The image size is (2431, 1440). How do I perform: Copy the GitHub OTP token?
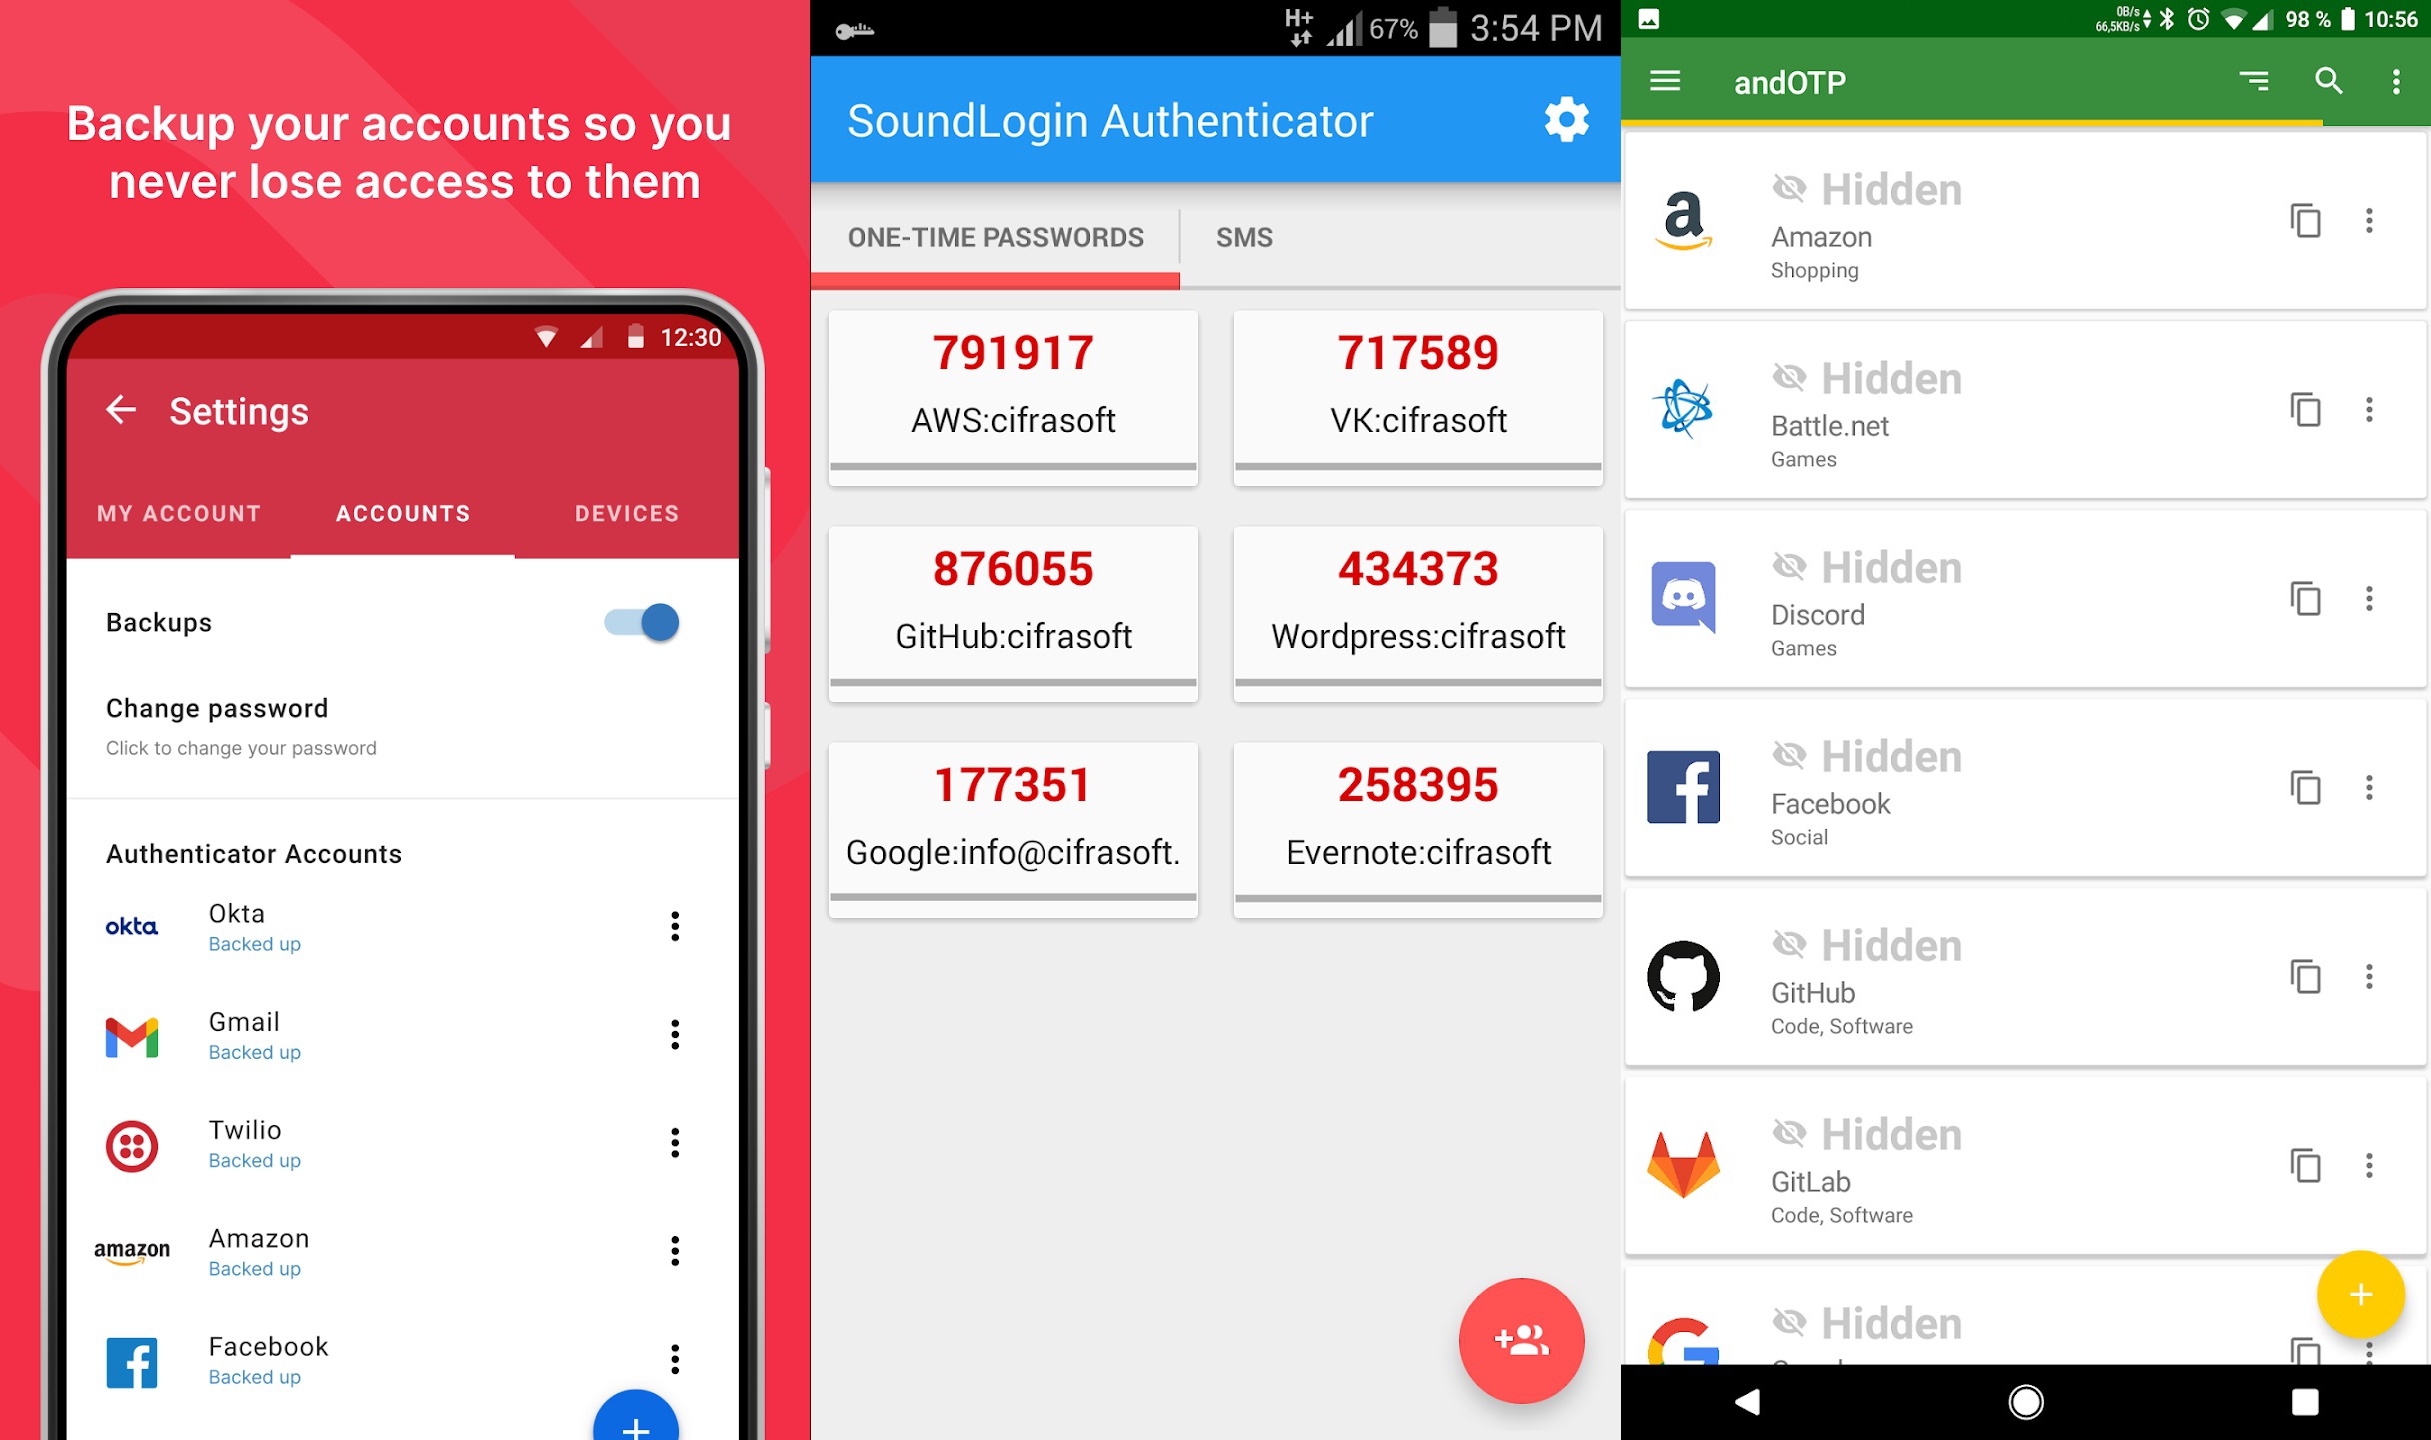click(1013, 566)
